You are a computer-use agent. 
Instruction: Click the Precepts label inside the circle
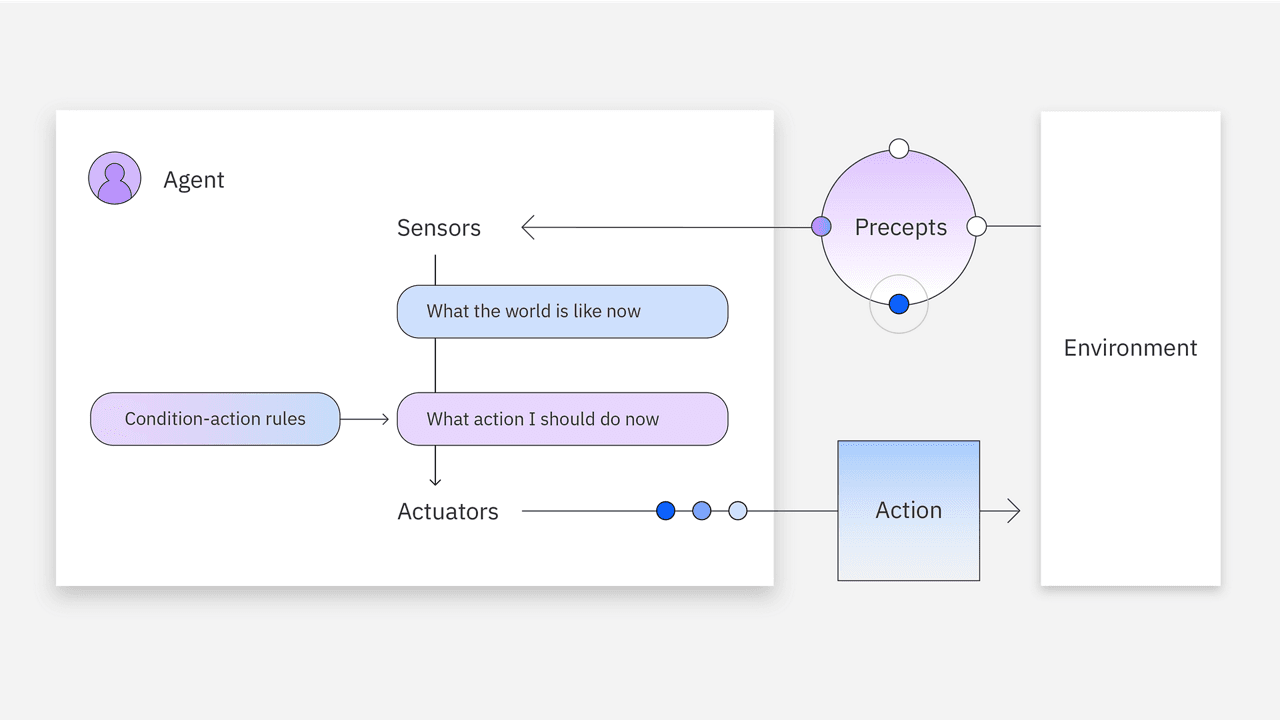point(900,228)
